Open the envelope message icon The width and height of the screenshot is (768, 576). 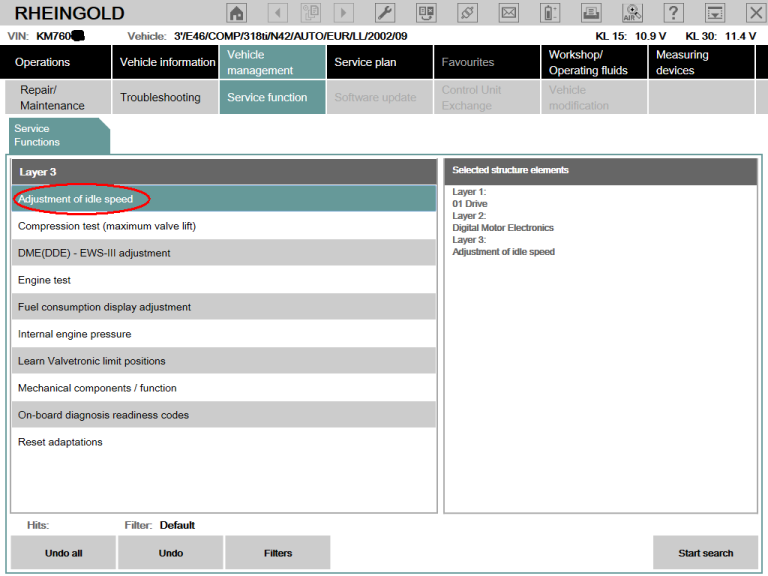tap(508, 13)
